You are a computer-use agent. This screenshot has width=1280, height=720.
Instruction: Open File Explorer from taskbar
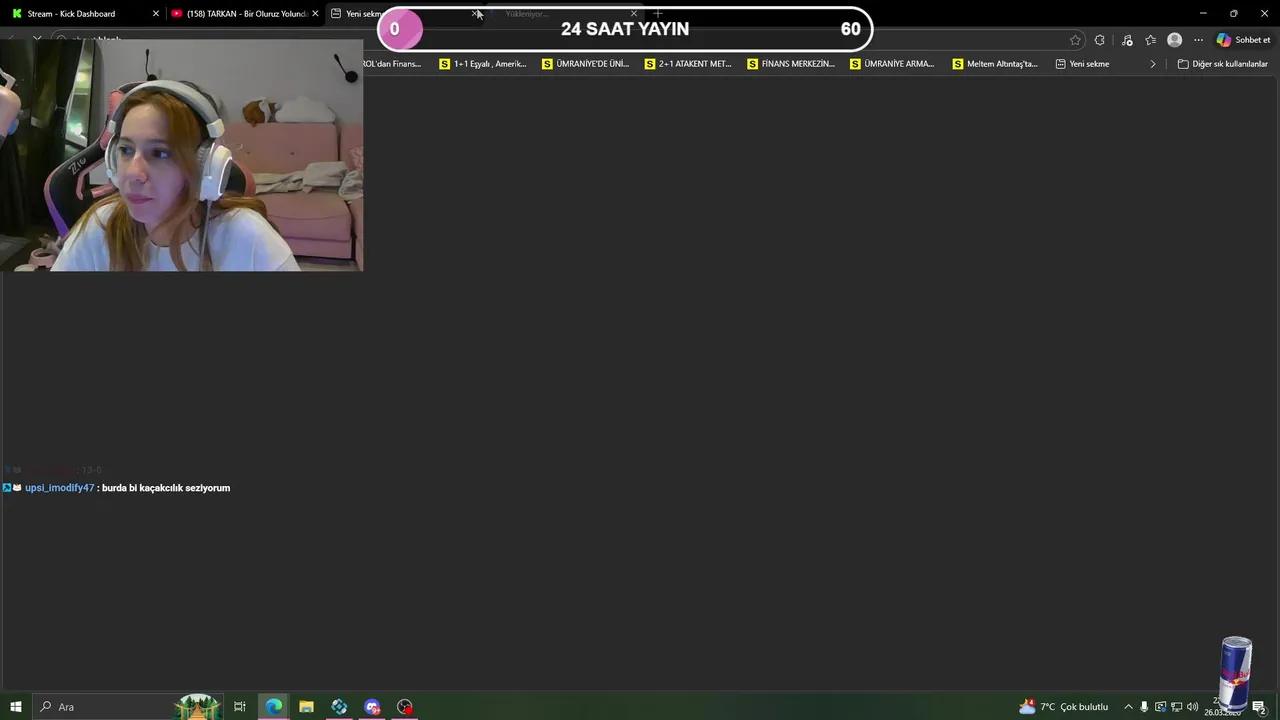306,707
